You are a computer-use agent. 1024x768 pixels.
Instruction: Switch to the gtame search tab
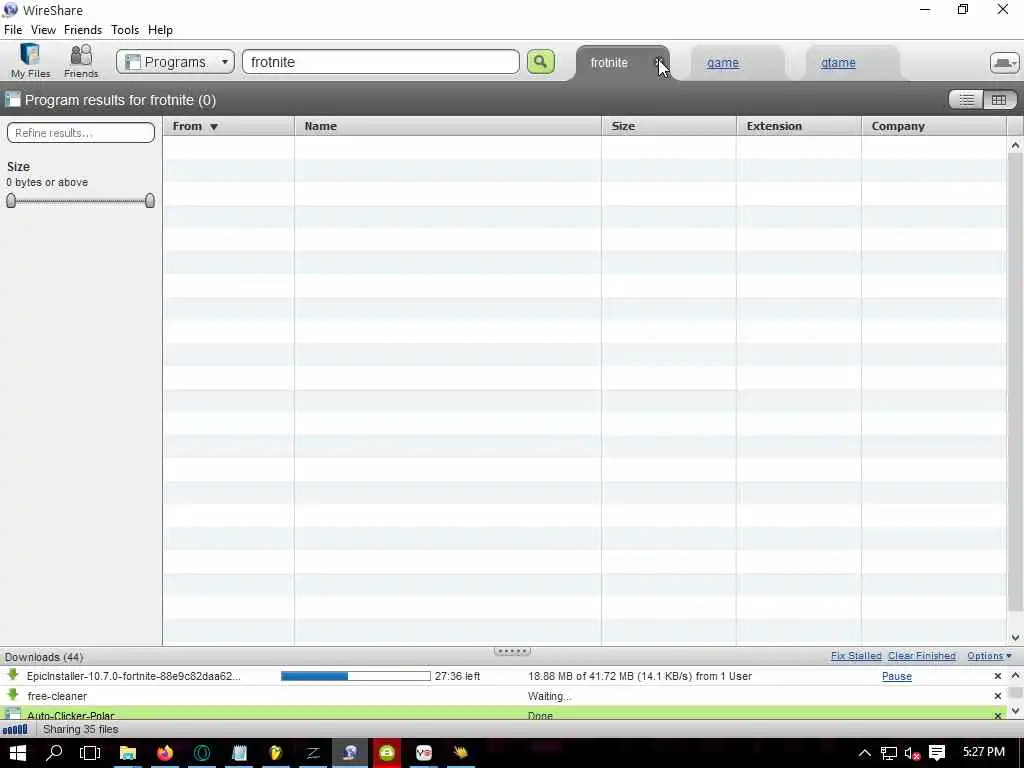(838, 63)
